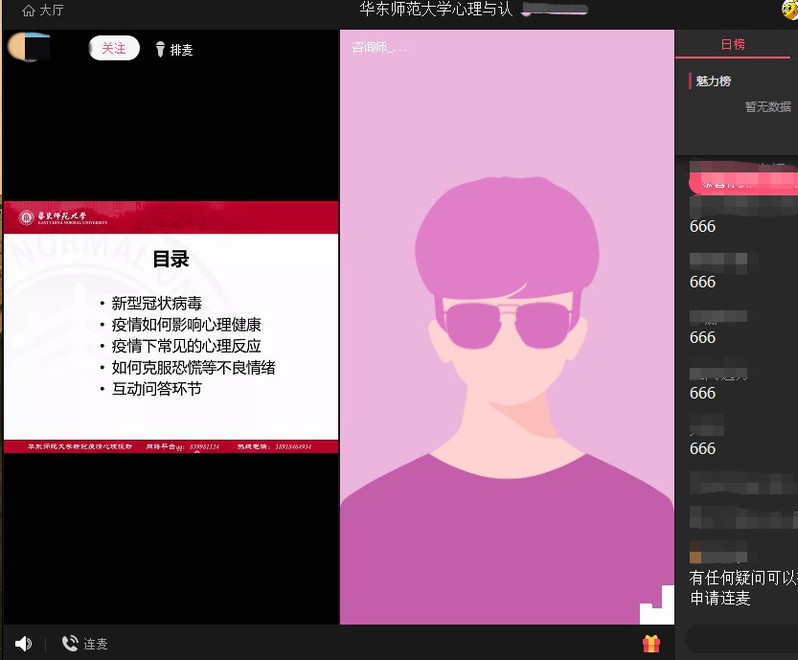Select the 魅力榜 heading
This screenshot has height=660, width=798.
click(x=714, y=81)
